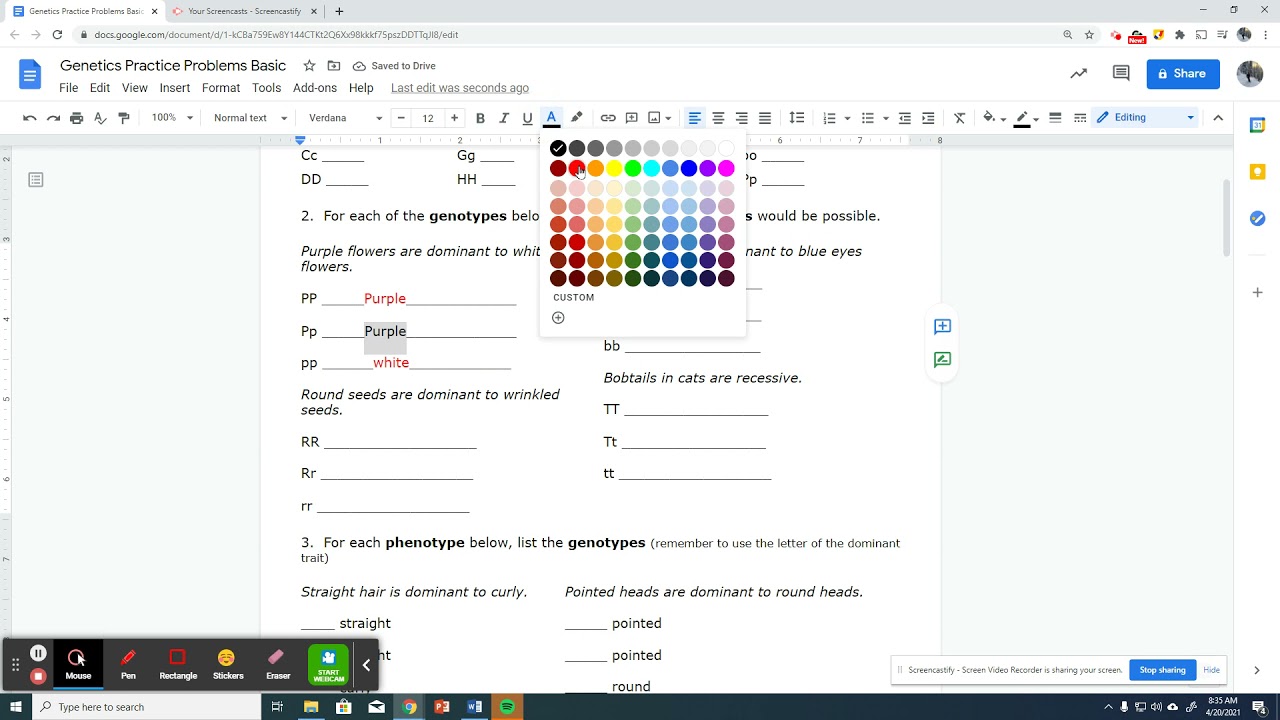Click the Stop sharing button
Viewport: 1280px width, 720px height.
tap(1162, 670)
